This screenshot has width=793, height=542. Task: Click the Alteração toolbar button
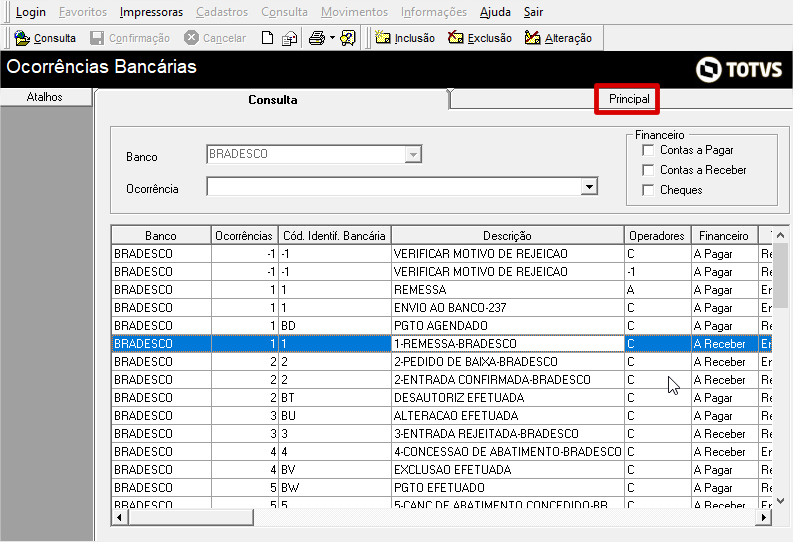coord(558,38)
